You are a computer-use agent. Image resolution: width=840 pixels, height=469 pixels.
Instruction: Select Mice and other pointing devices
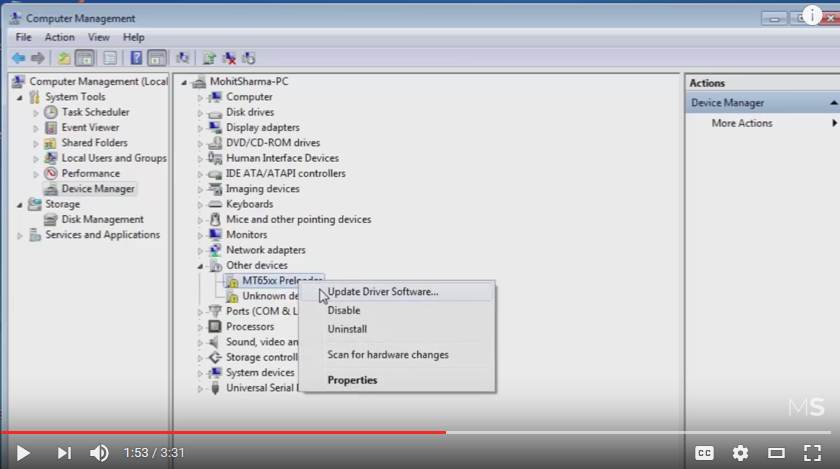click(298, 219)
